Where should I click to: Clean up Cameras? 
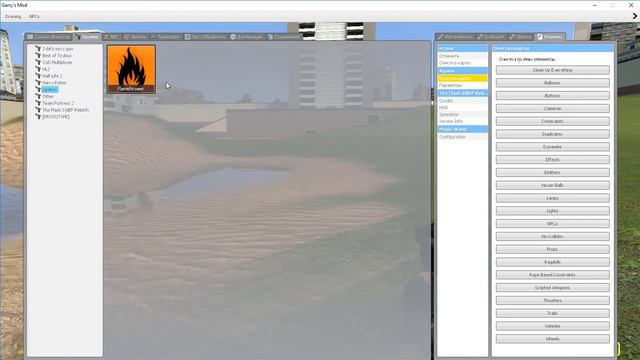point(553,109)
